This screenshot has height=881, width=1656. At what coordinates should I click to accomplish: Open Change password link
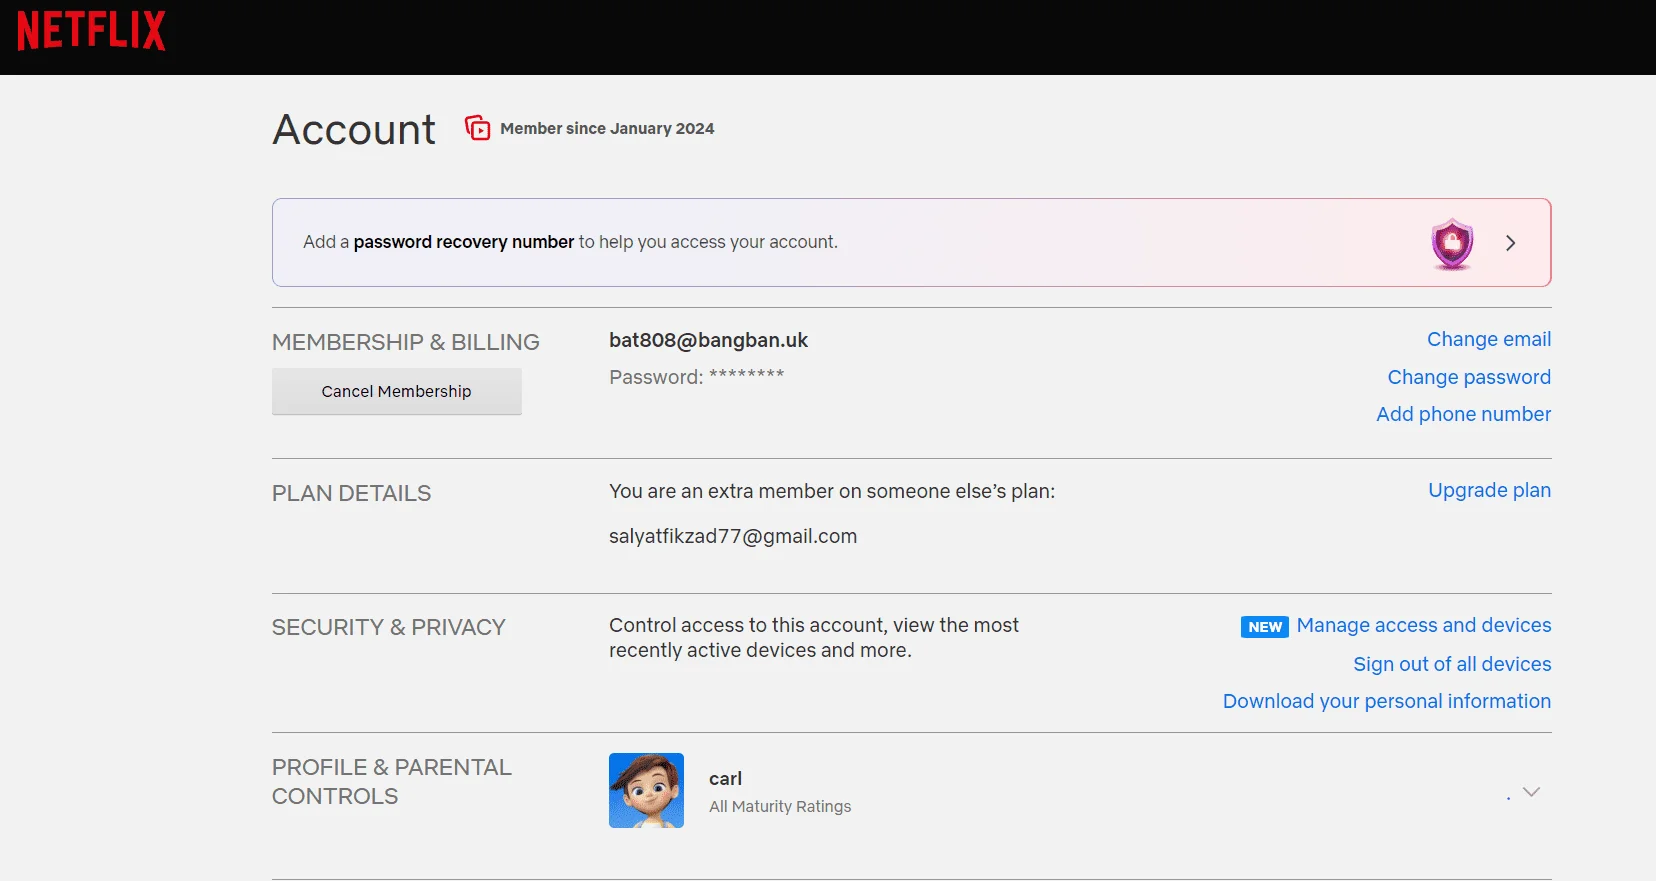click(x=1469, y=377)
